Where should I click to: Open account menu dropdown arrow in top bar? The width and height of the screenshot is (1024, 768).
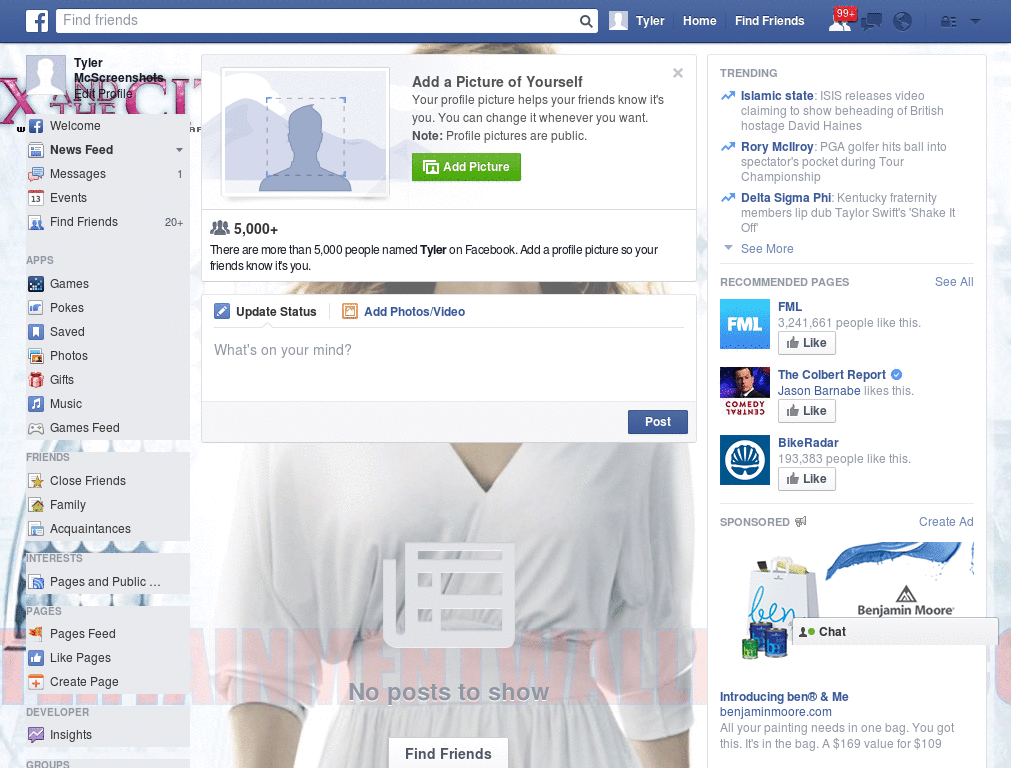tap(975, 22)
